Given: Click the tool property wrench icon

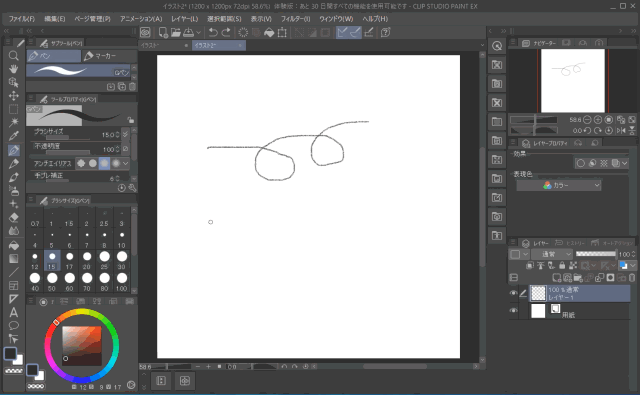Looking at the screenshot, I should point(132,188).
